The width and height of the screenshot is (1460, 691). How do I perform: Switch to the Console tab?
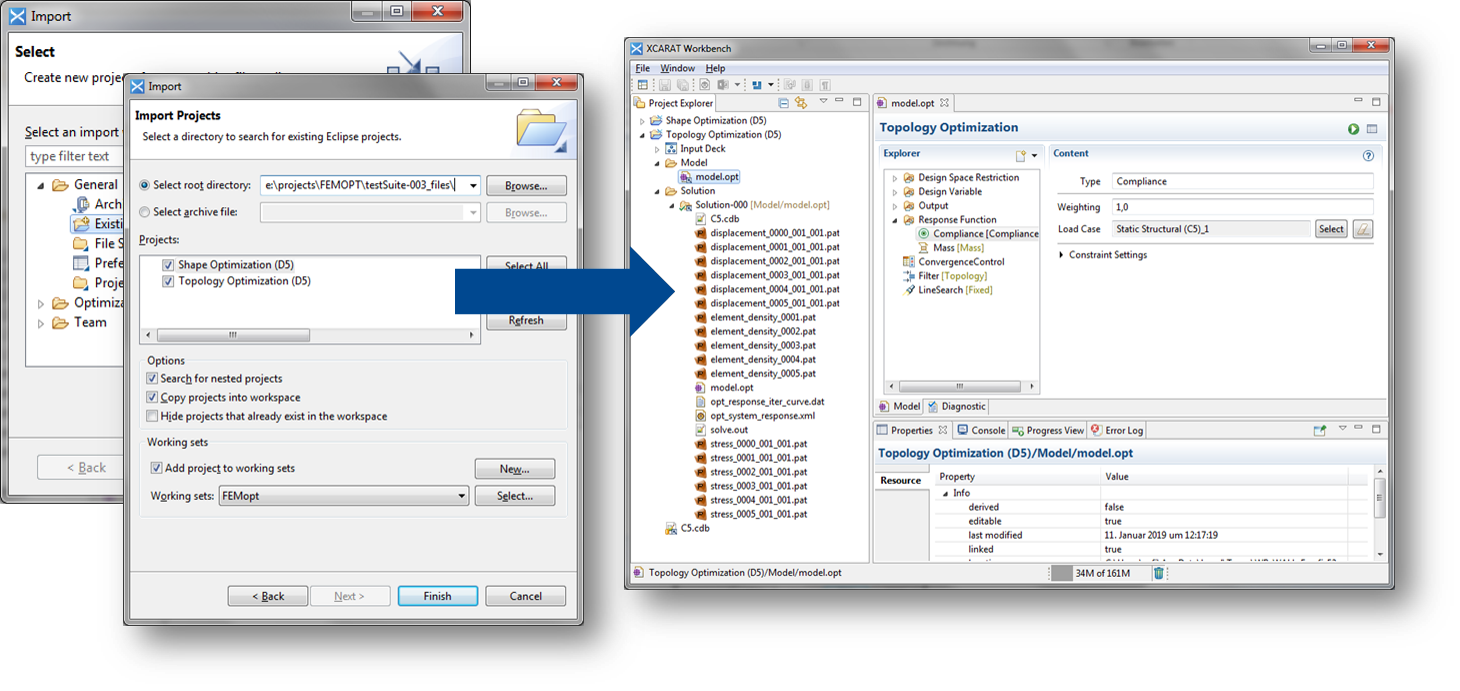[981, 431]
